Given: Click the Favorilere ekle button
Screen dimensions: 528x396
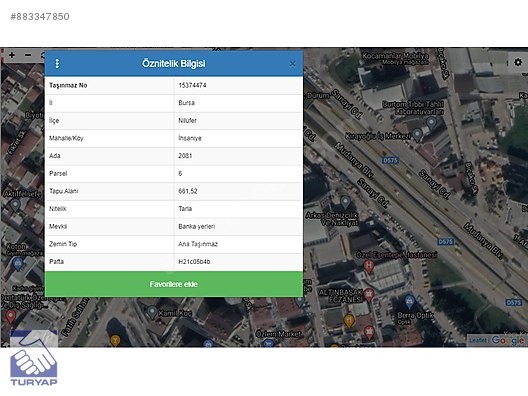Looking at the screenshot, I should point(174,284).
